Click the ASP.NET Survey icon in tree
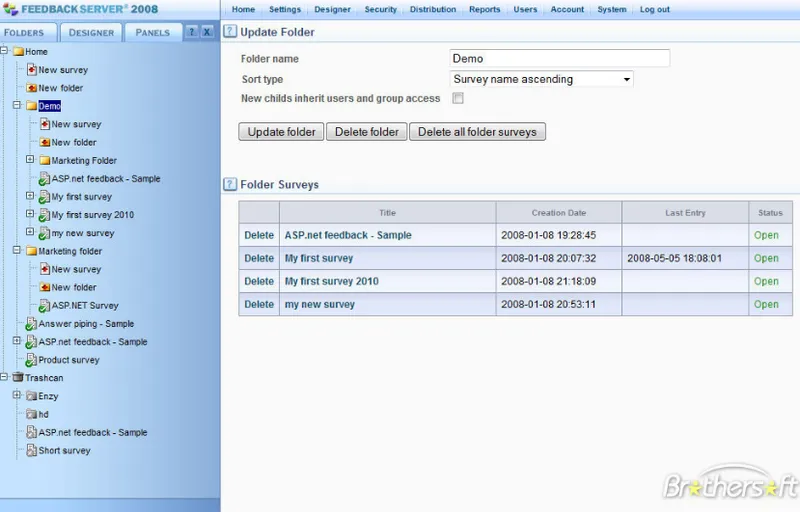 point(44,306)
